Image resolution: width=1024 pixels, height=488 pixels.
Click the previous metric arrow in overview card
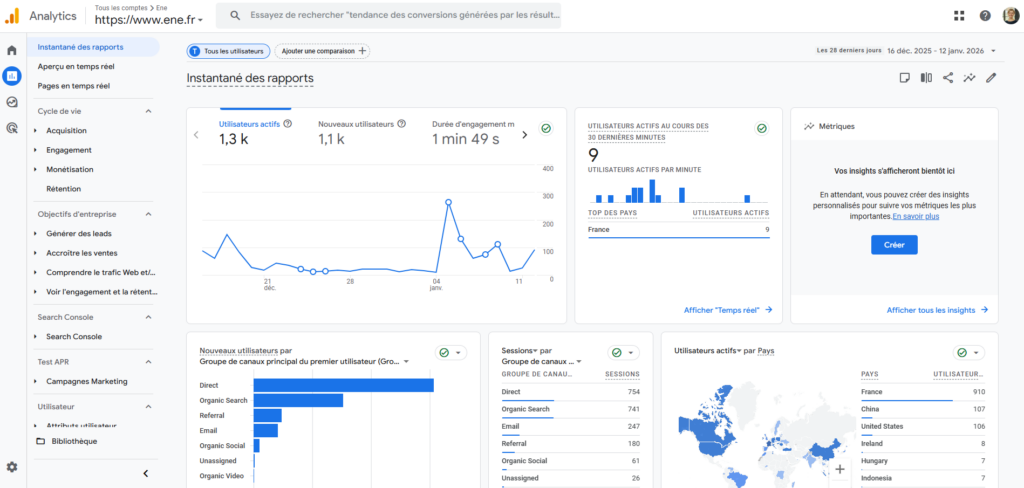(196, 135)
